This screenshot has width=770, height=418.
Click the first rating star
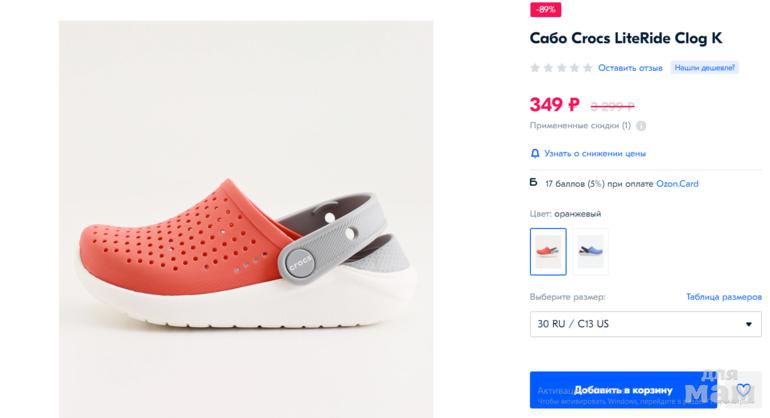[x=535, y=68]
